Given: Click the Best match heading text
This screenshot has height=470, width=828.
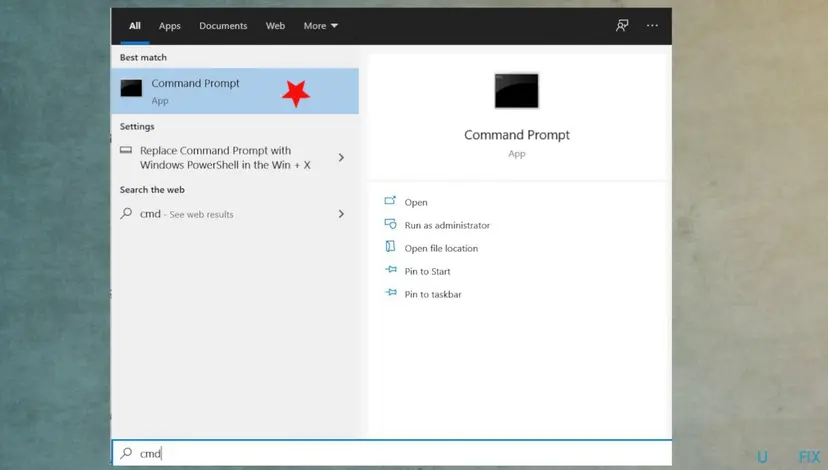Looking at the screenshot, I should [143, 58].
